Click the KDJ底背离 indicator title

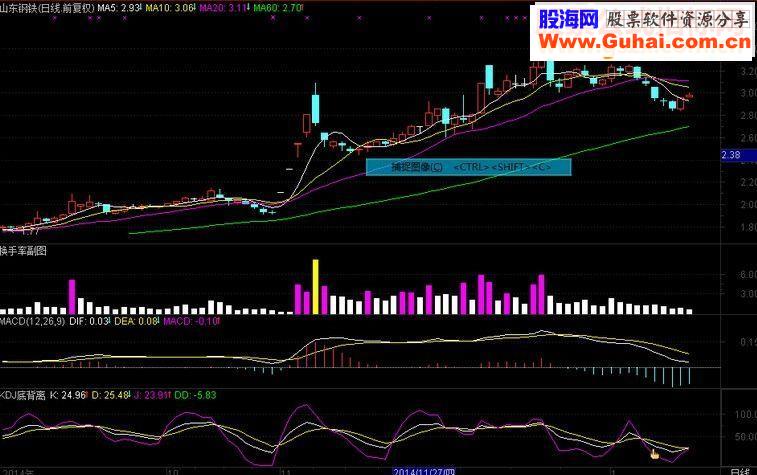click(x=23, y=395)
